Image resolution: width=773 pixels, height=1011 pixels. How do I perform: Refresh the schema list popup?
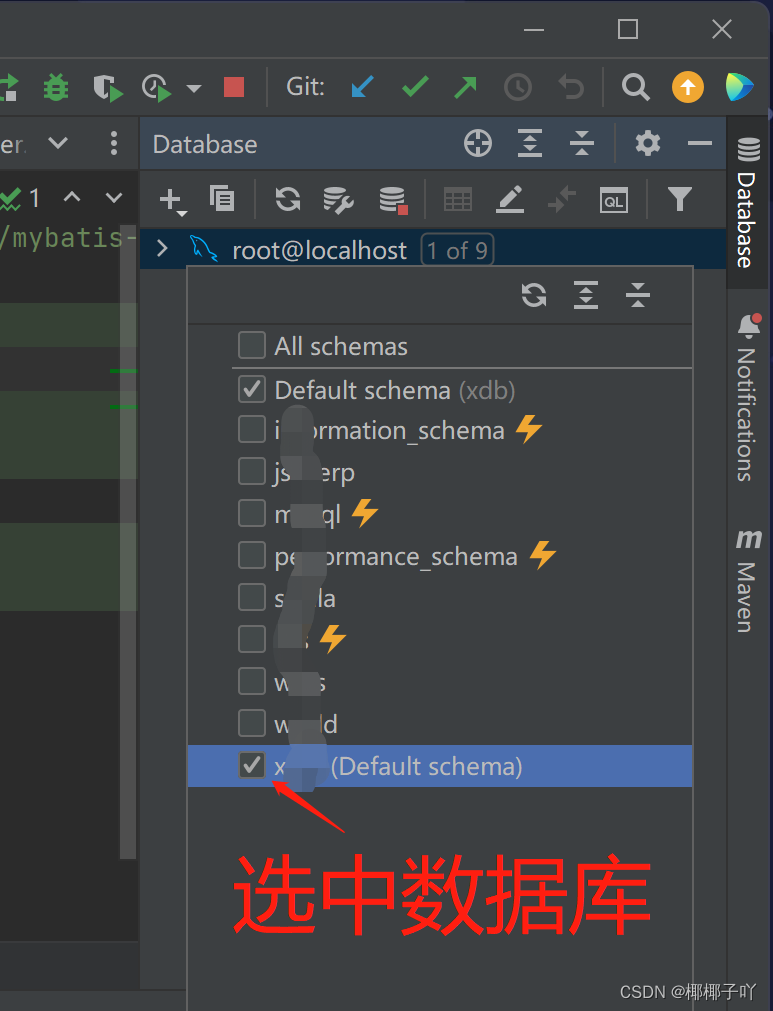[534, 295]
